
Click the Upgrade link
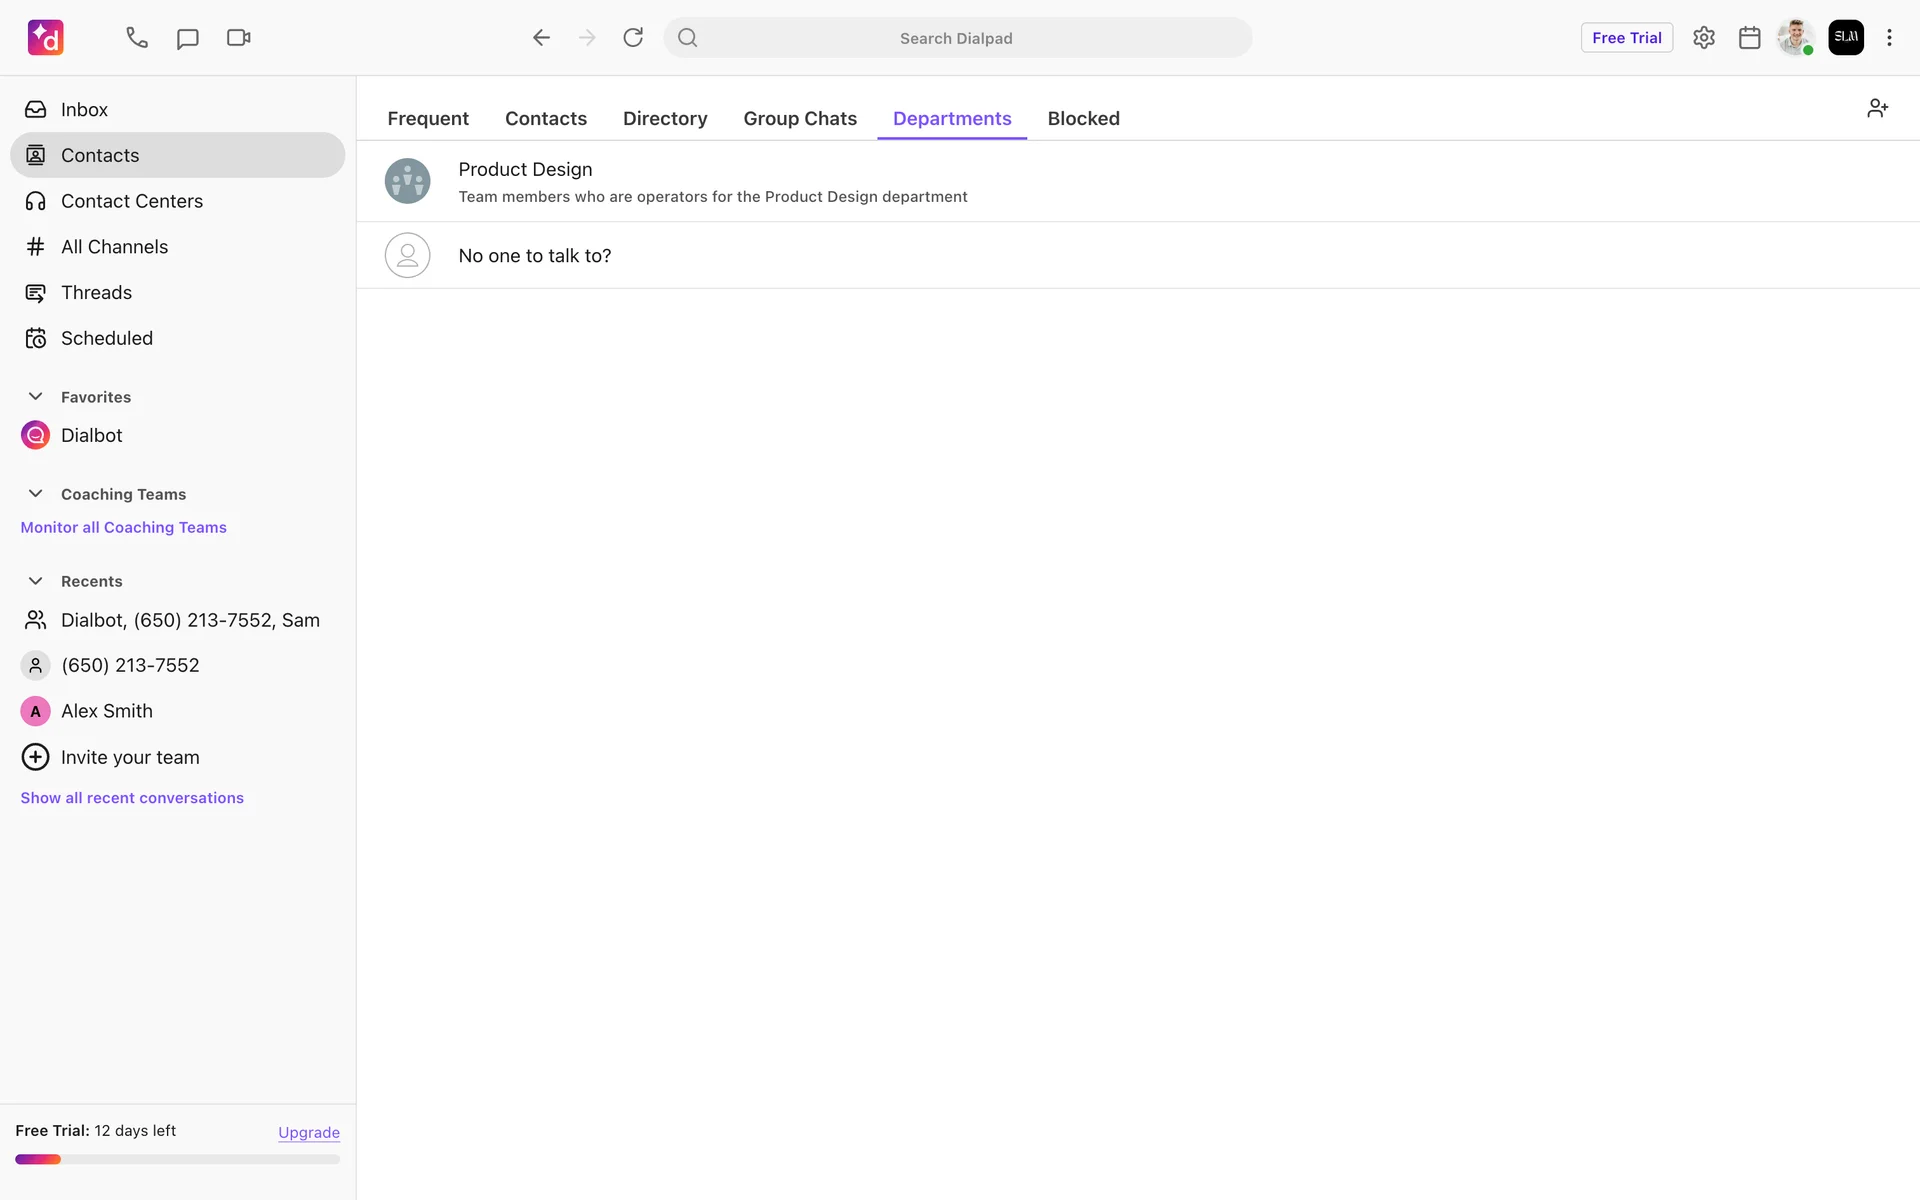(x=308, y=1132)
